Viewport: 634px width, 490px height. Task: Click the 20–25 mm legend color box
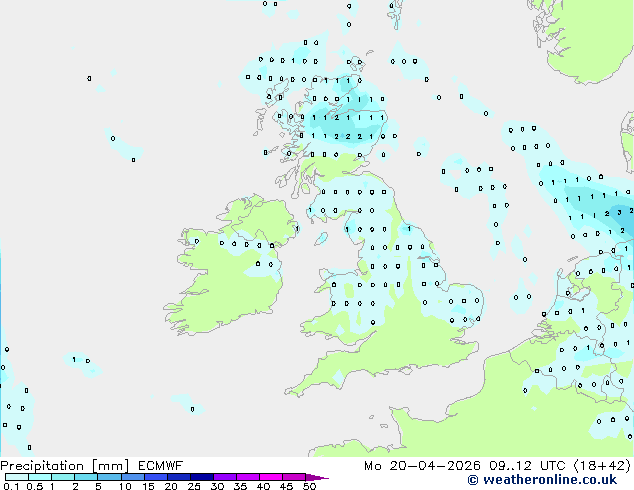(179, 477)
